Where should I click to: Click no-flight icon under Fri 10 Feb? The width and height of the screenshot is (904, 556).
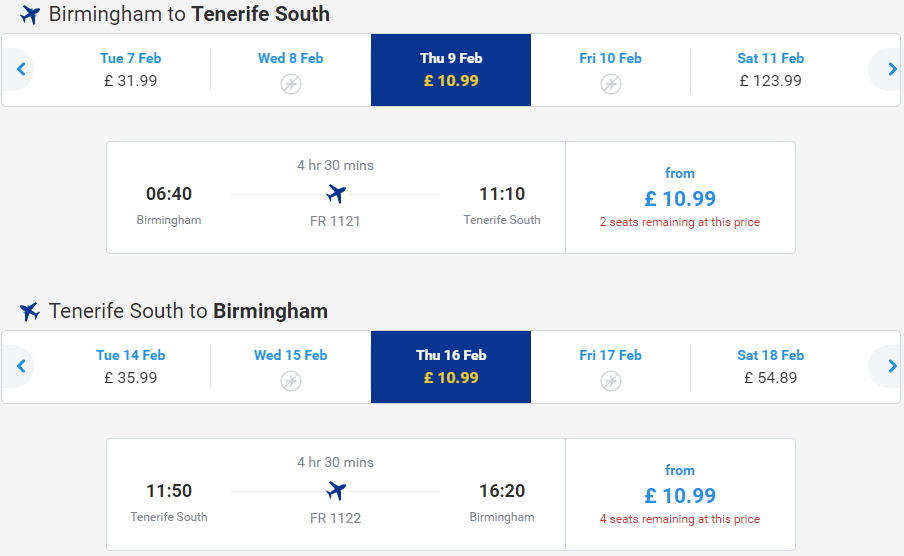point(611,84)
